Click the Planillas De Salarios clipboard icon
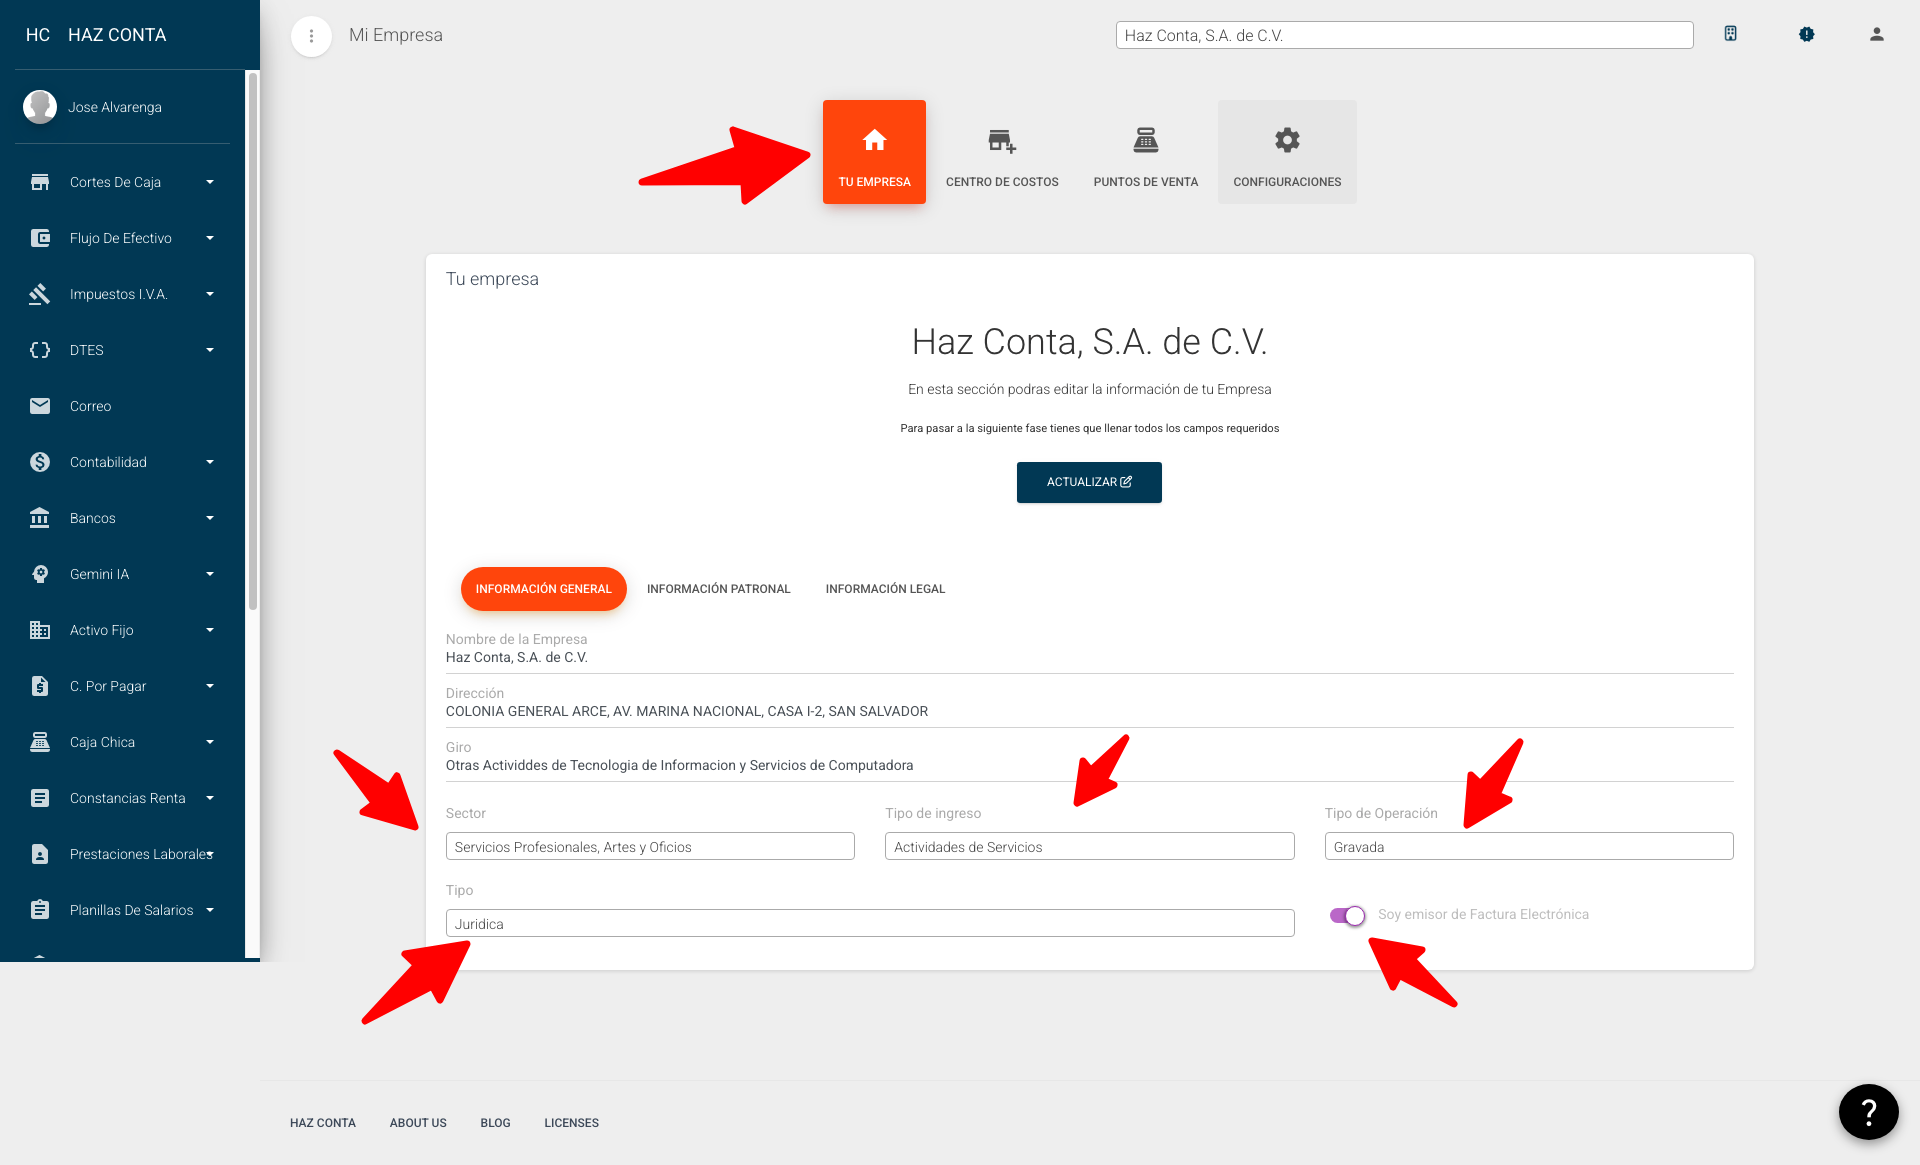 (x=40, y=910)
